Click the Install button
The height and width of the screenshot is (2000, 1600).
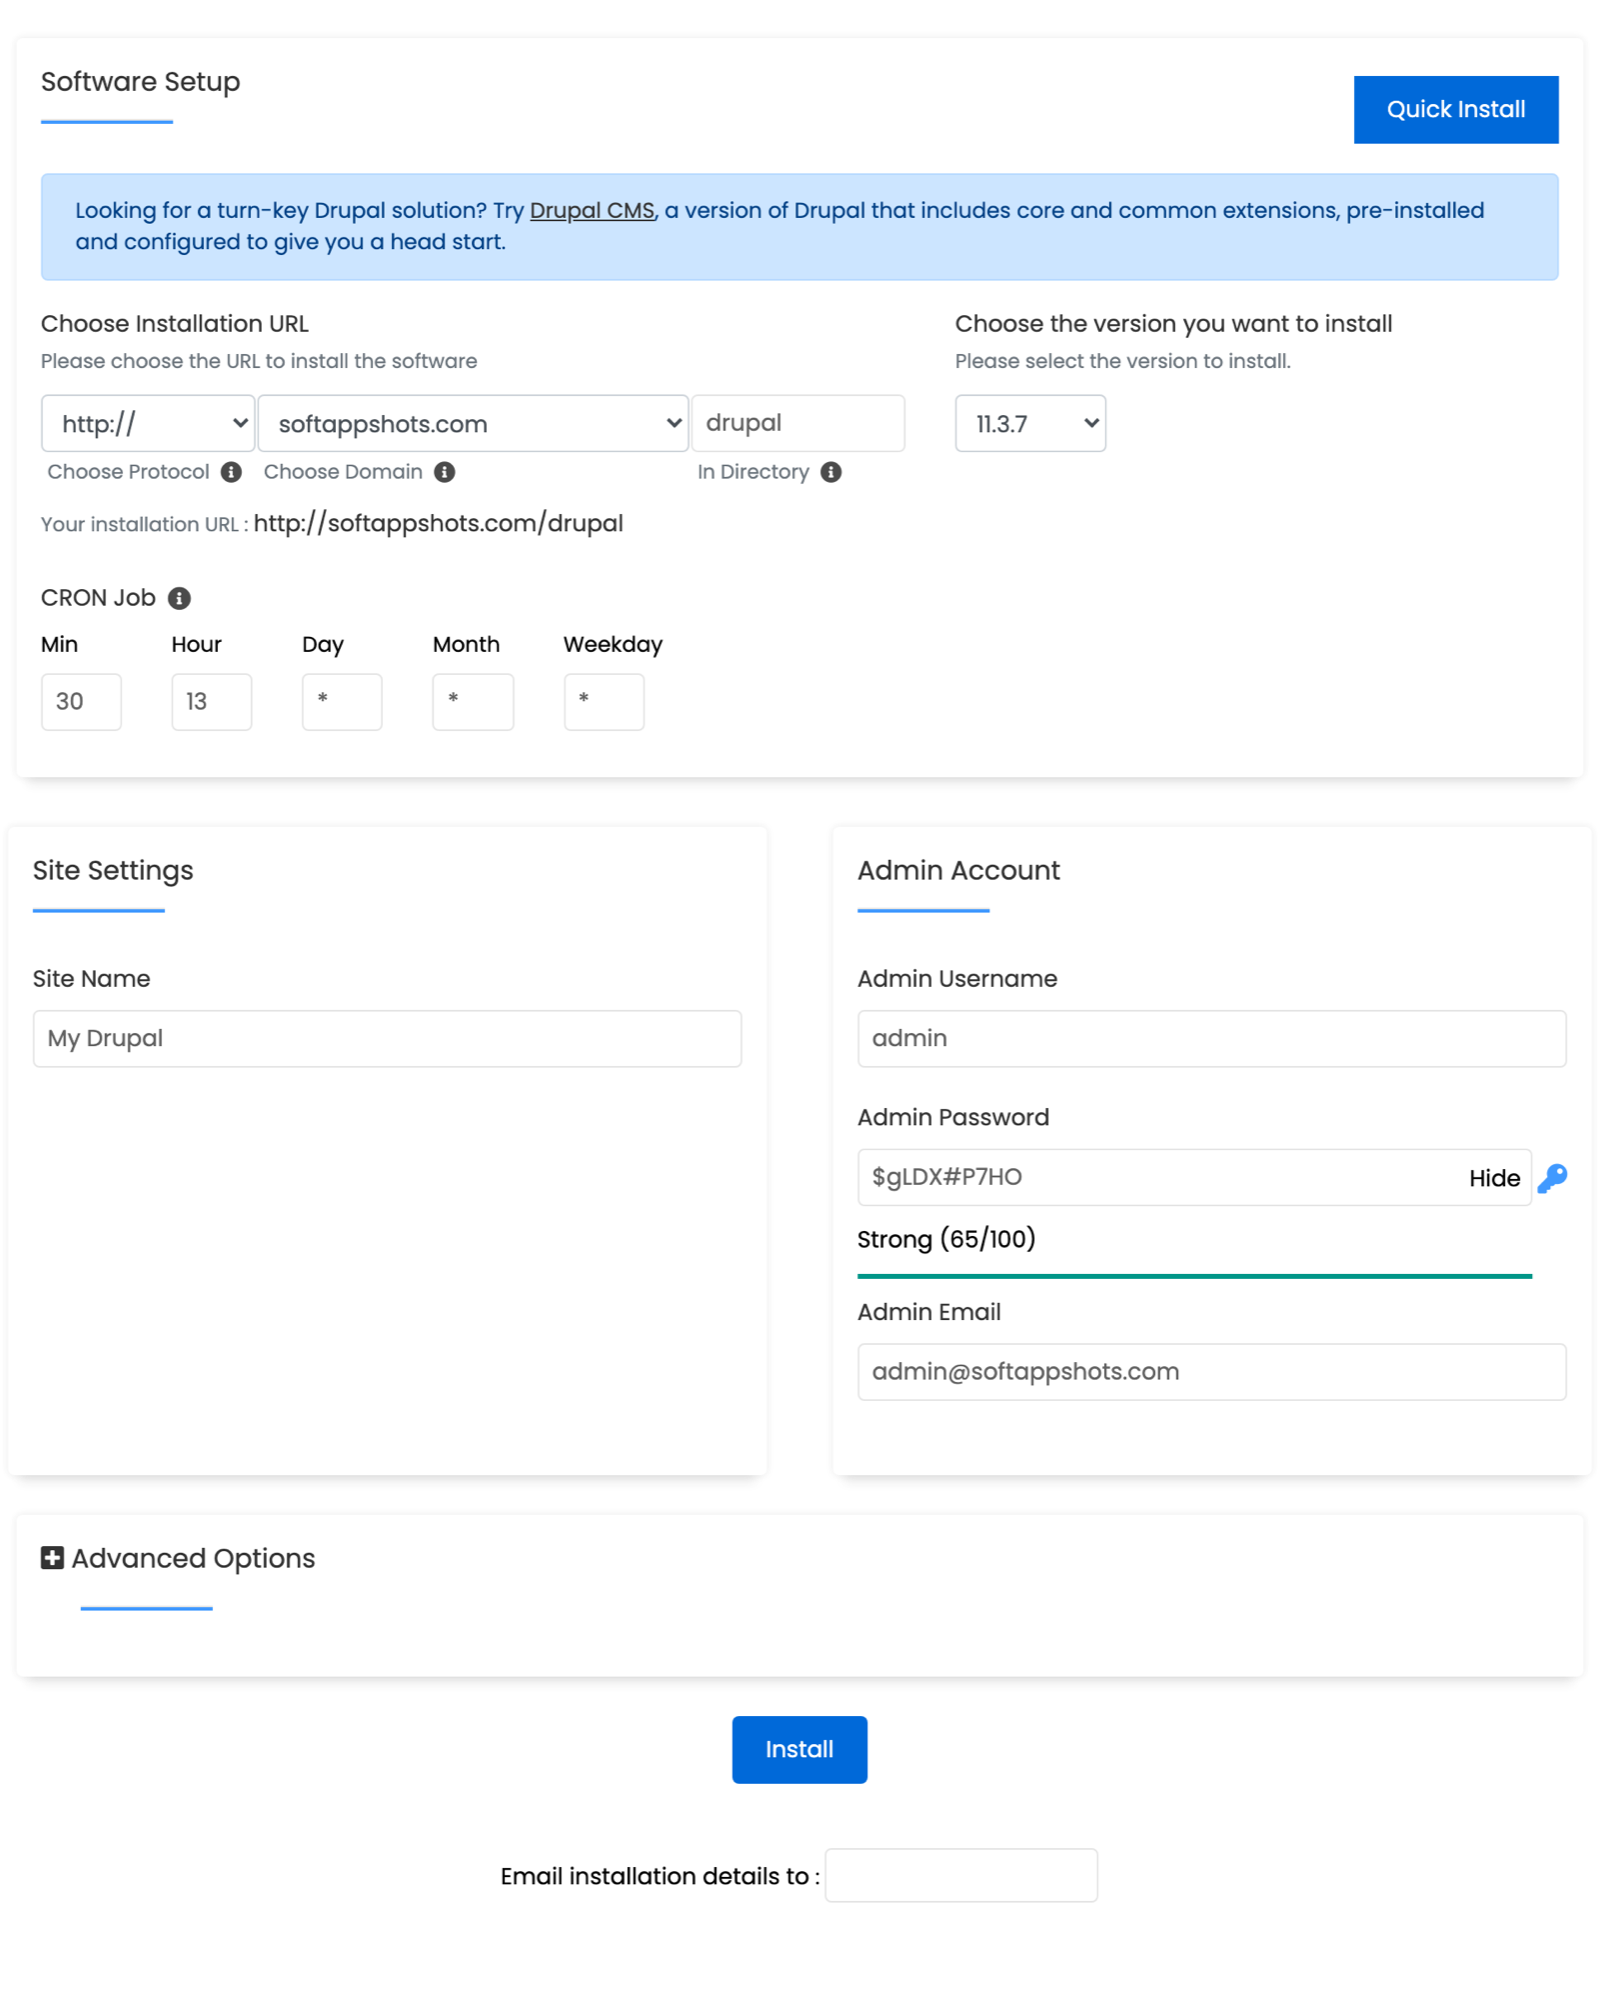[x=799, y=1749]
